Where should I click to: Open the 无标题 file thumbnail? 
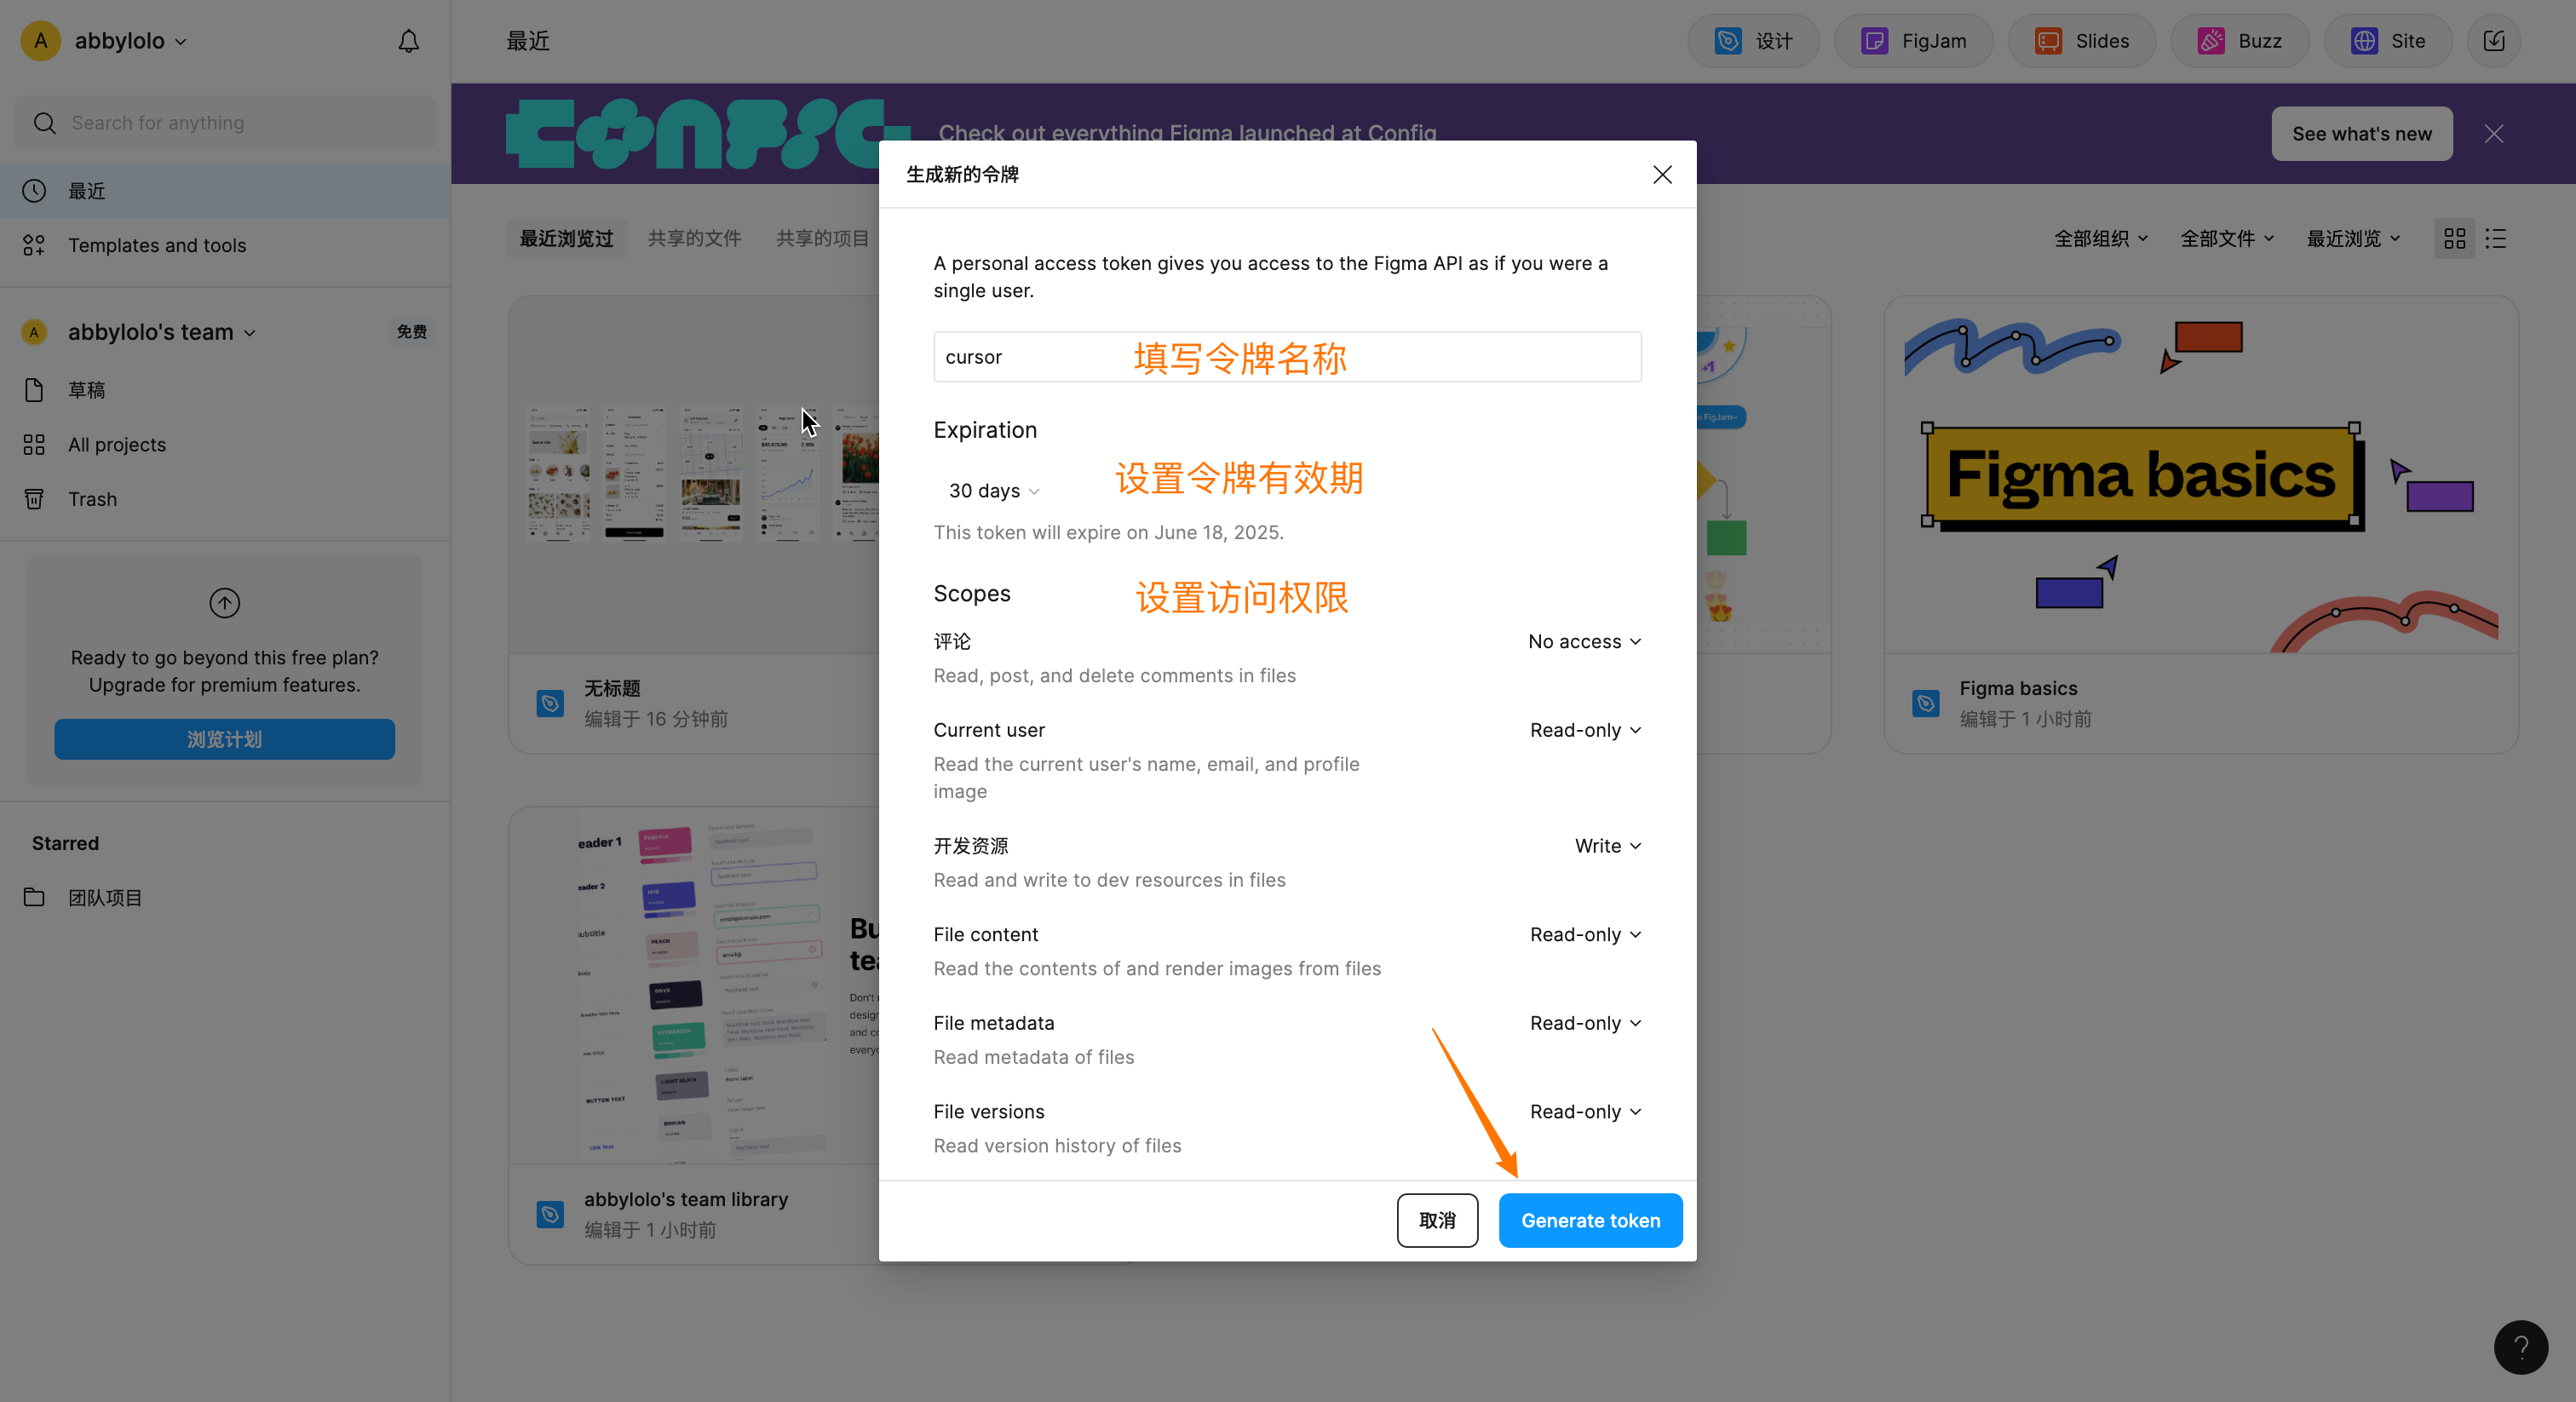coord(694,475)
